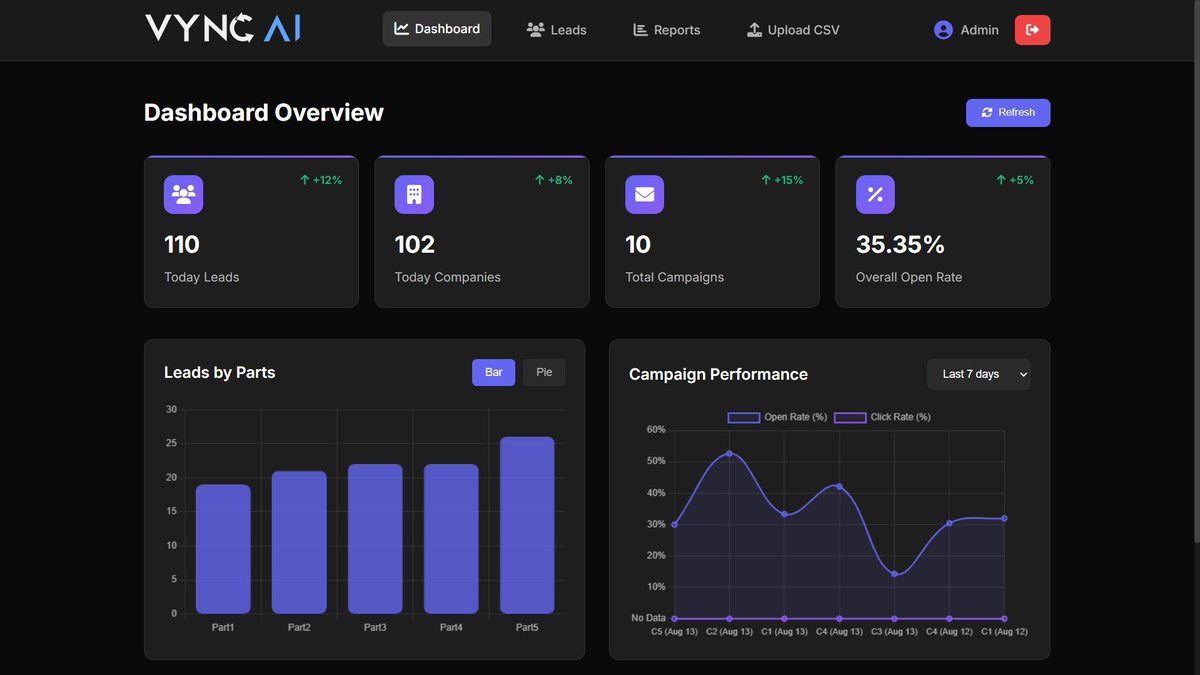Screen dimensions: 1200x675
Task: Click the Today Companies building icon
Action: pos(414,194)
